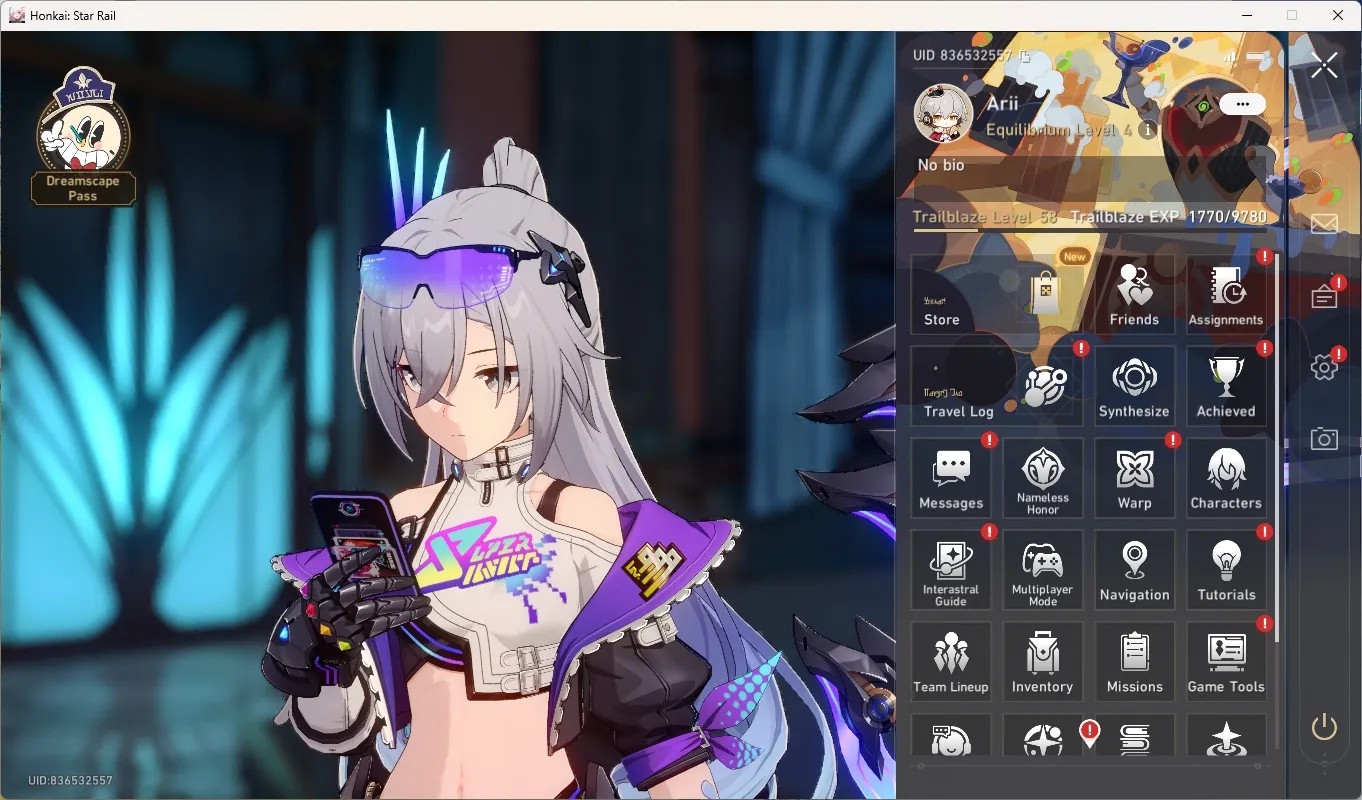Open the notices icon below the mail envelope
The height and width of the screenshot is (800, 1362).
[x=1324, y=296]
